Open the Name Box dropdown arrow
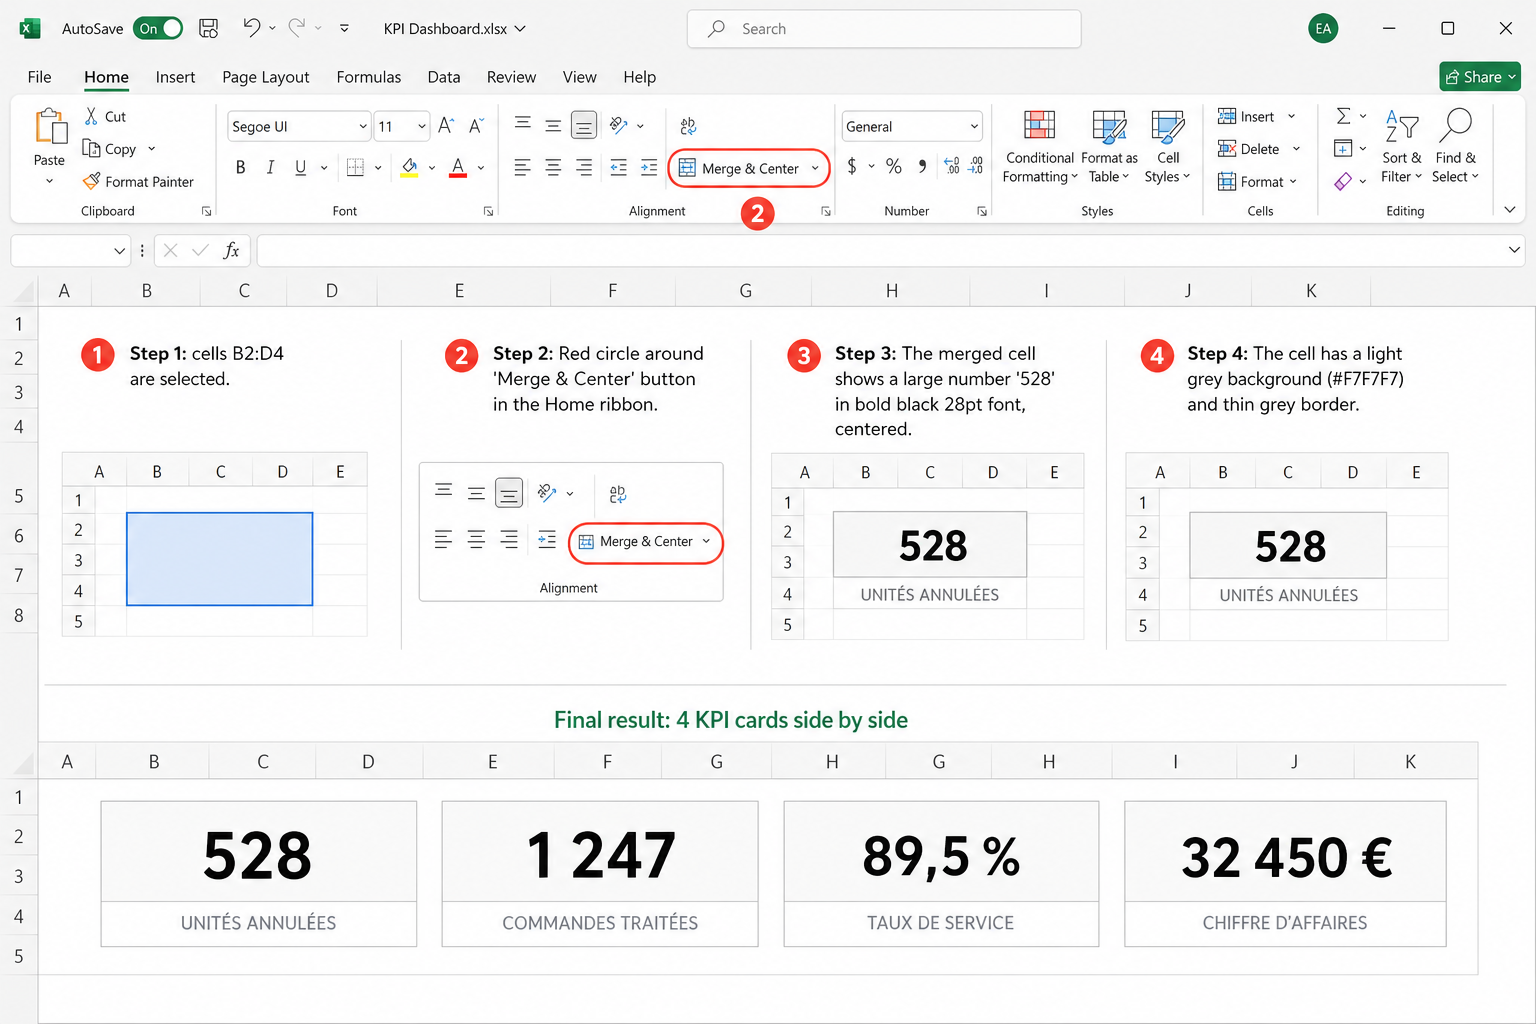Viewport: 1536px width, 1024px height. pos(119,250)
